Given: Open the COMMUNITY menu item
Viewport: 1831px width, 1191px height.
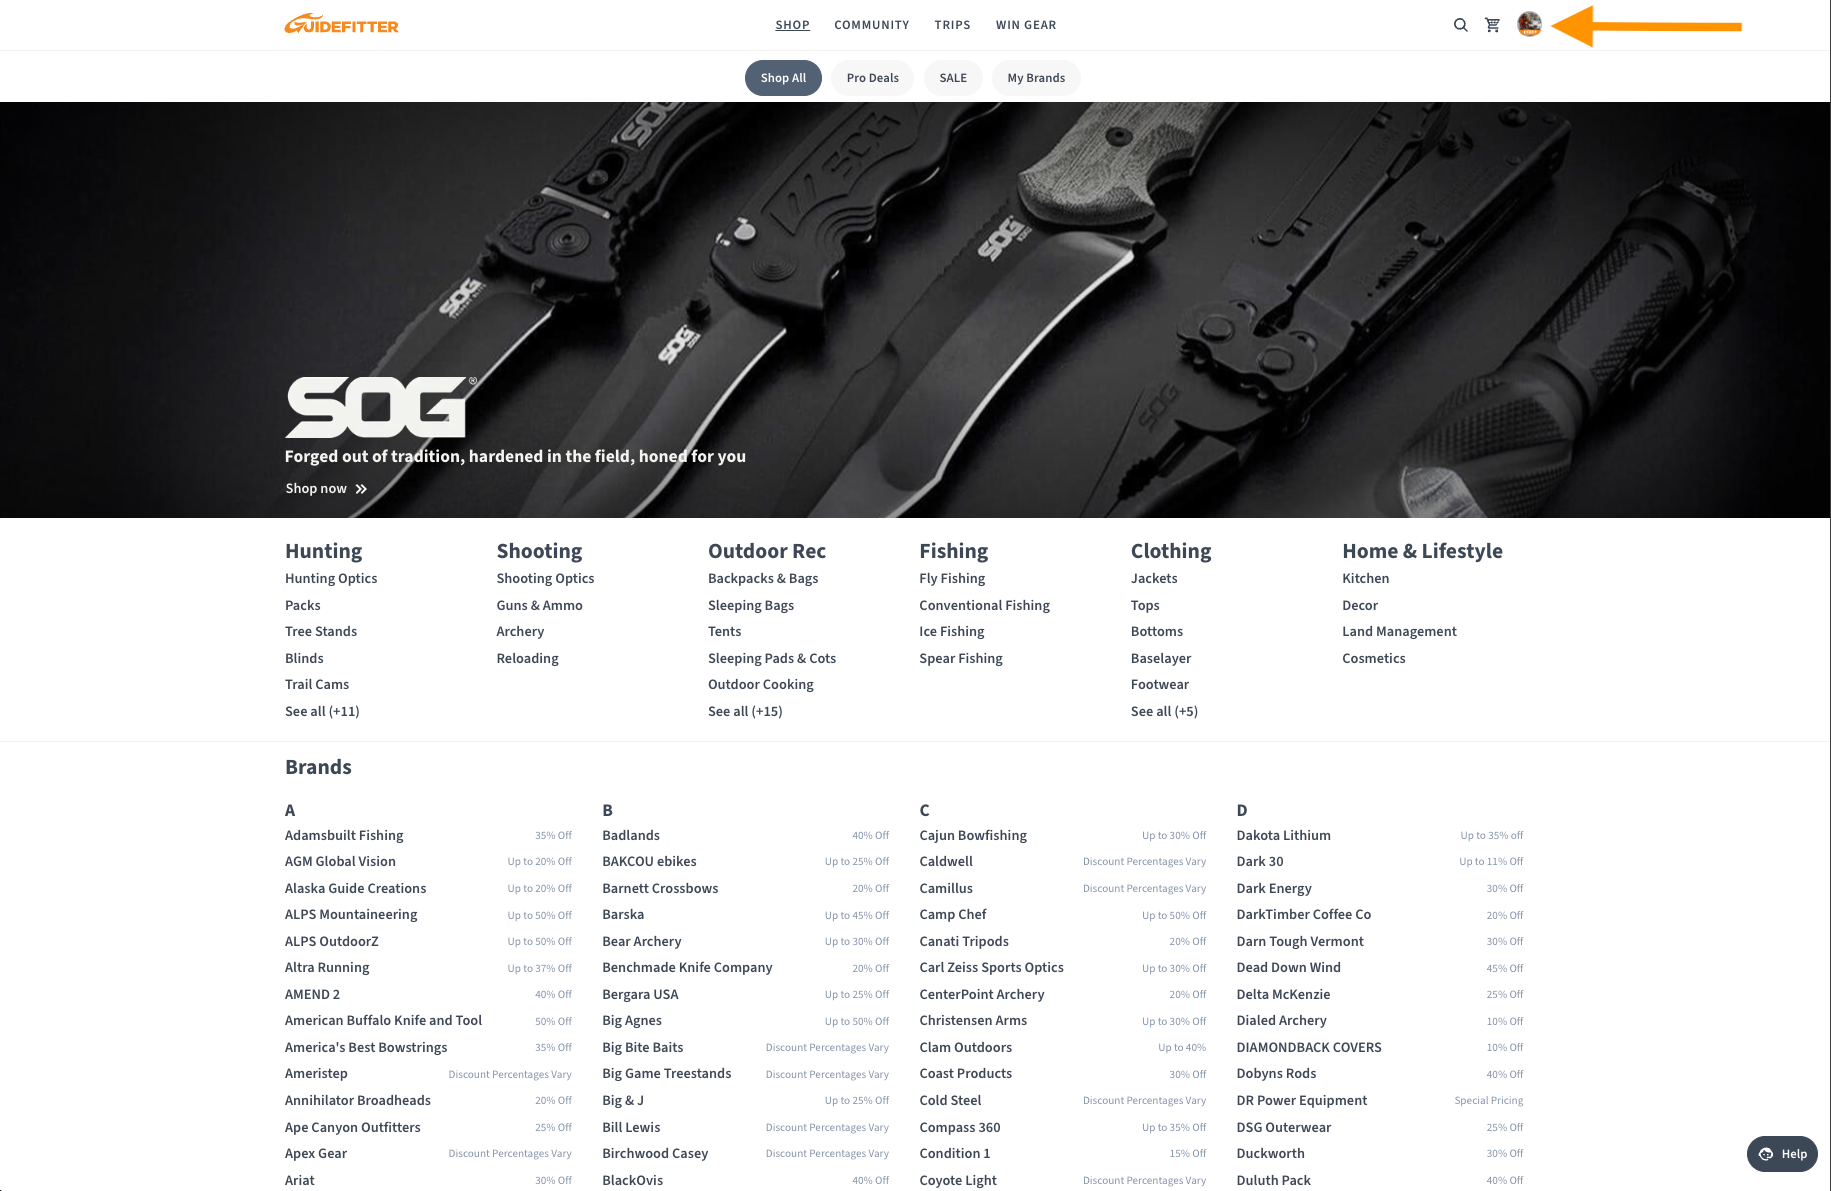Looking at the screenshot, I should pyautogui.click(x=872, y=25).
